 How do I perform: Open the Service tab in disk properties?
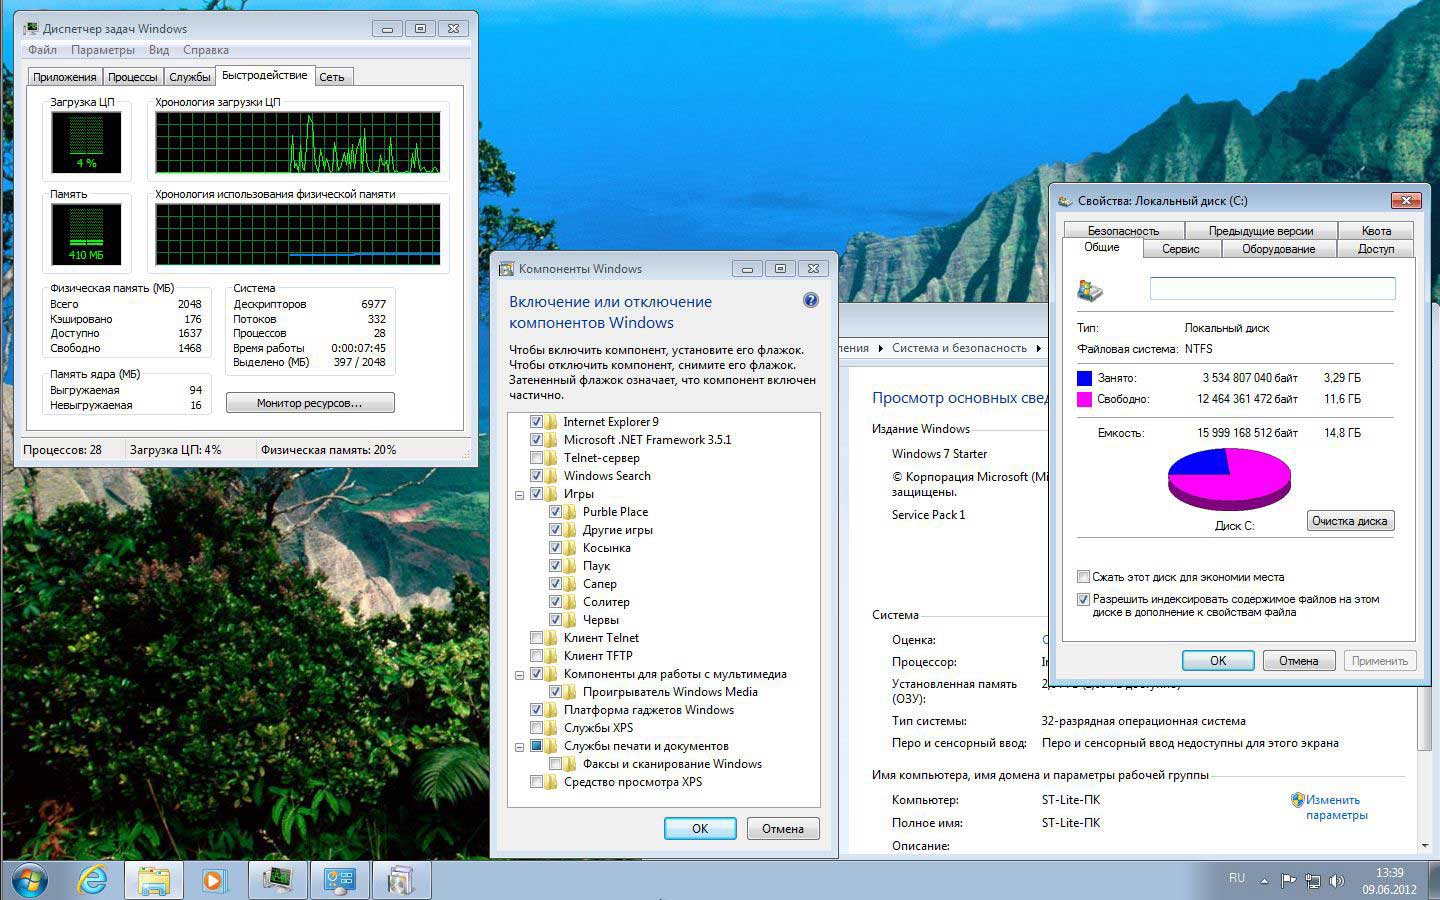1180,249
